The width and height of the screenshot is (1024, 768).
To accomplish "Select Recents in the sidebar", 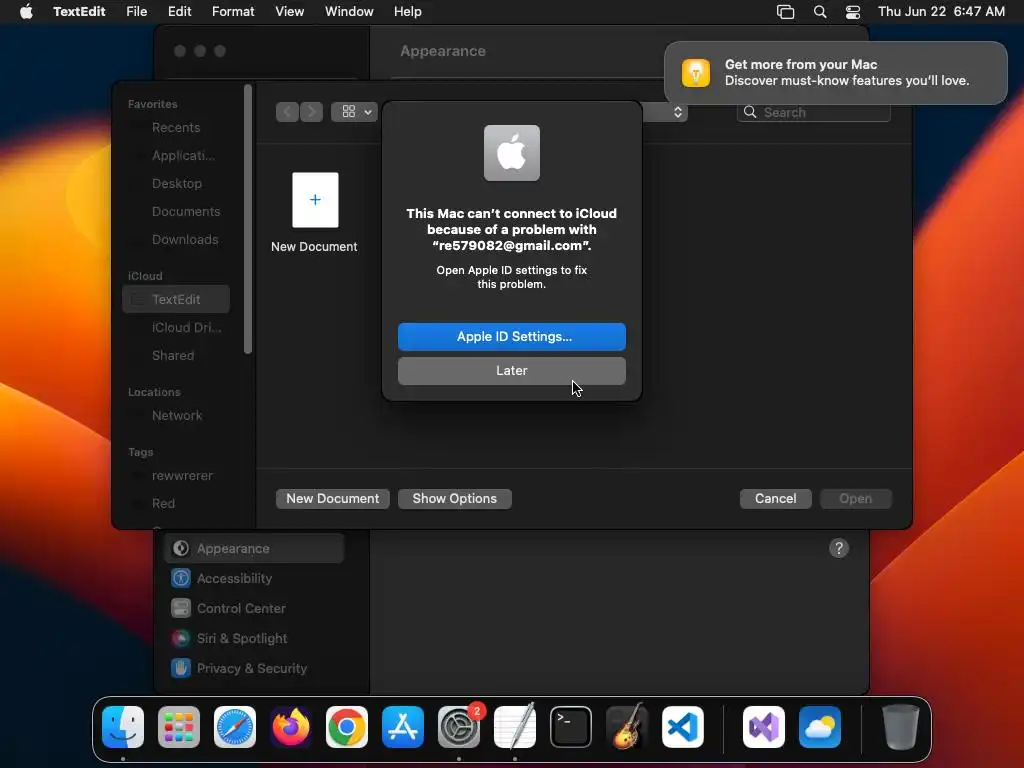I will click(x=176, y=127).
